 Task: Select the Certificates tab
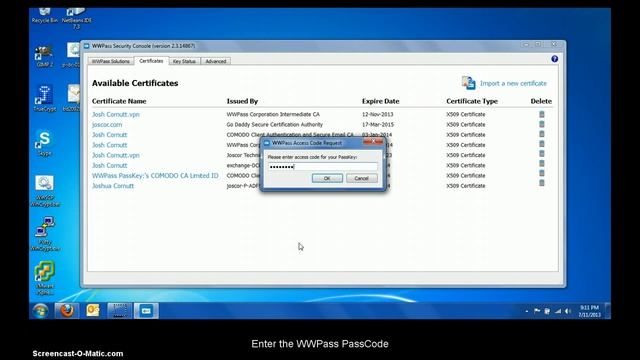click(151, 61)
